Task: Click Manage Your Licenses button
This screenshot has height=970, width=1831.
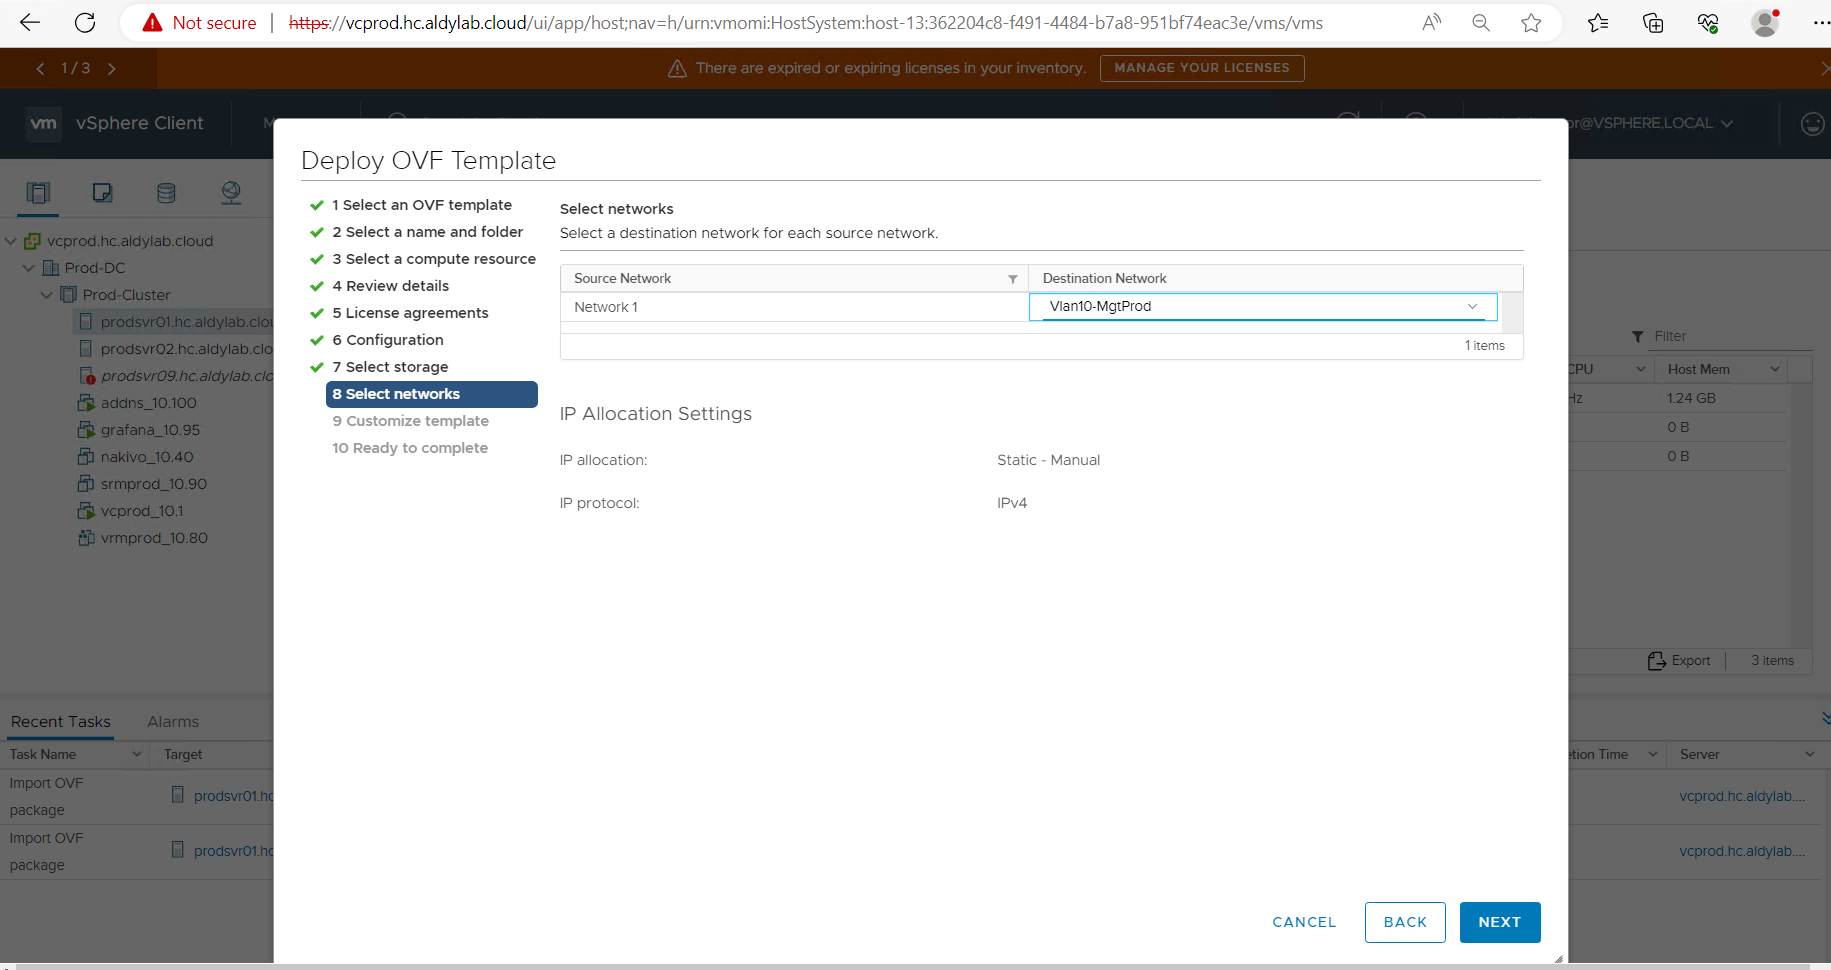Action: [x=1201, y=68]
